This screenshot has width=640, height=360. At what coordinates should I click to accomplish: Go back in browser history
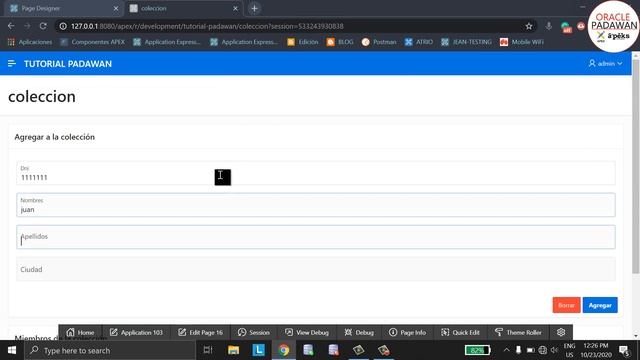(x=11, y=26)
